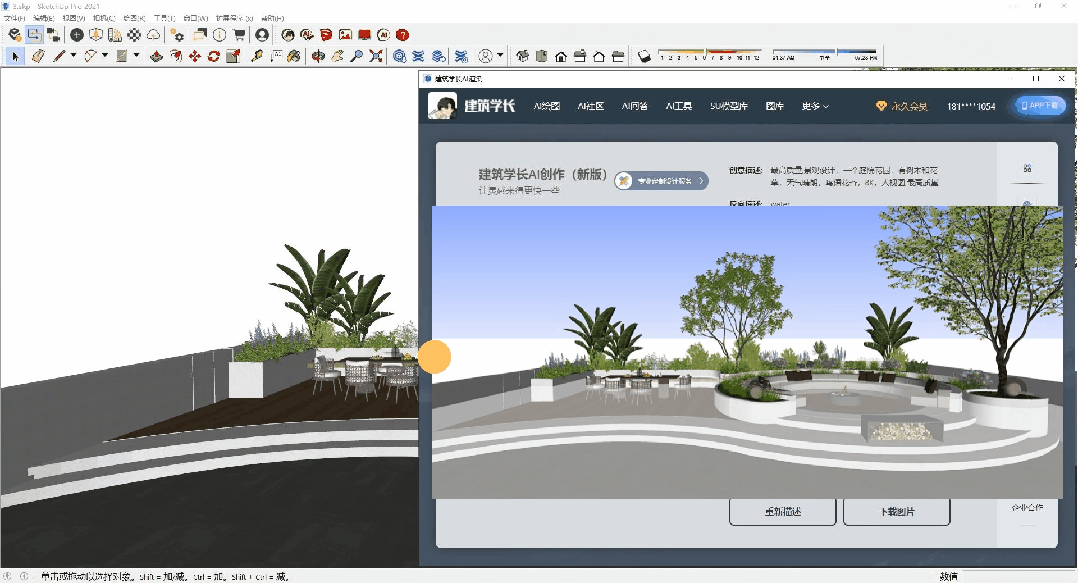Open the 视图(V) menu

click(74, 18)
